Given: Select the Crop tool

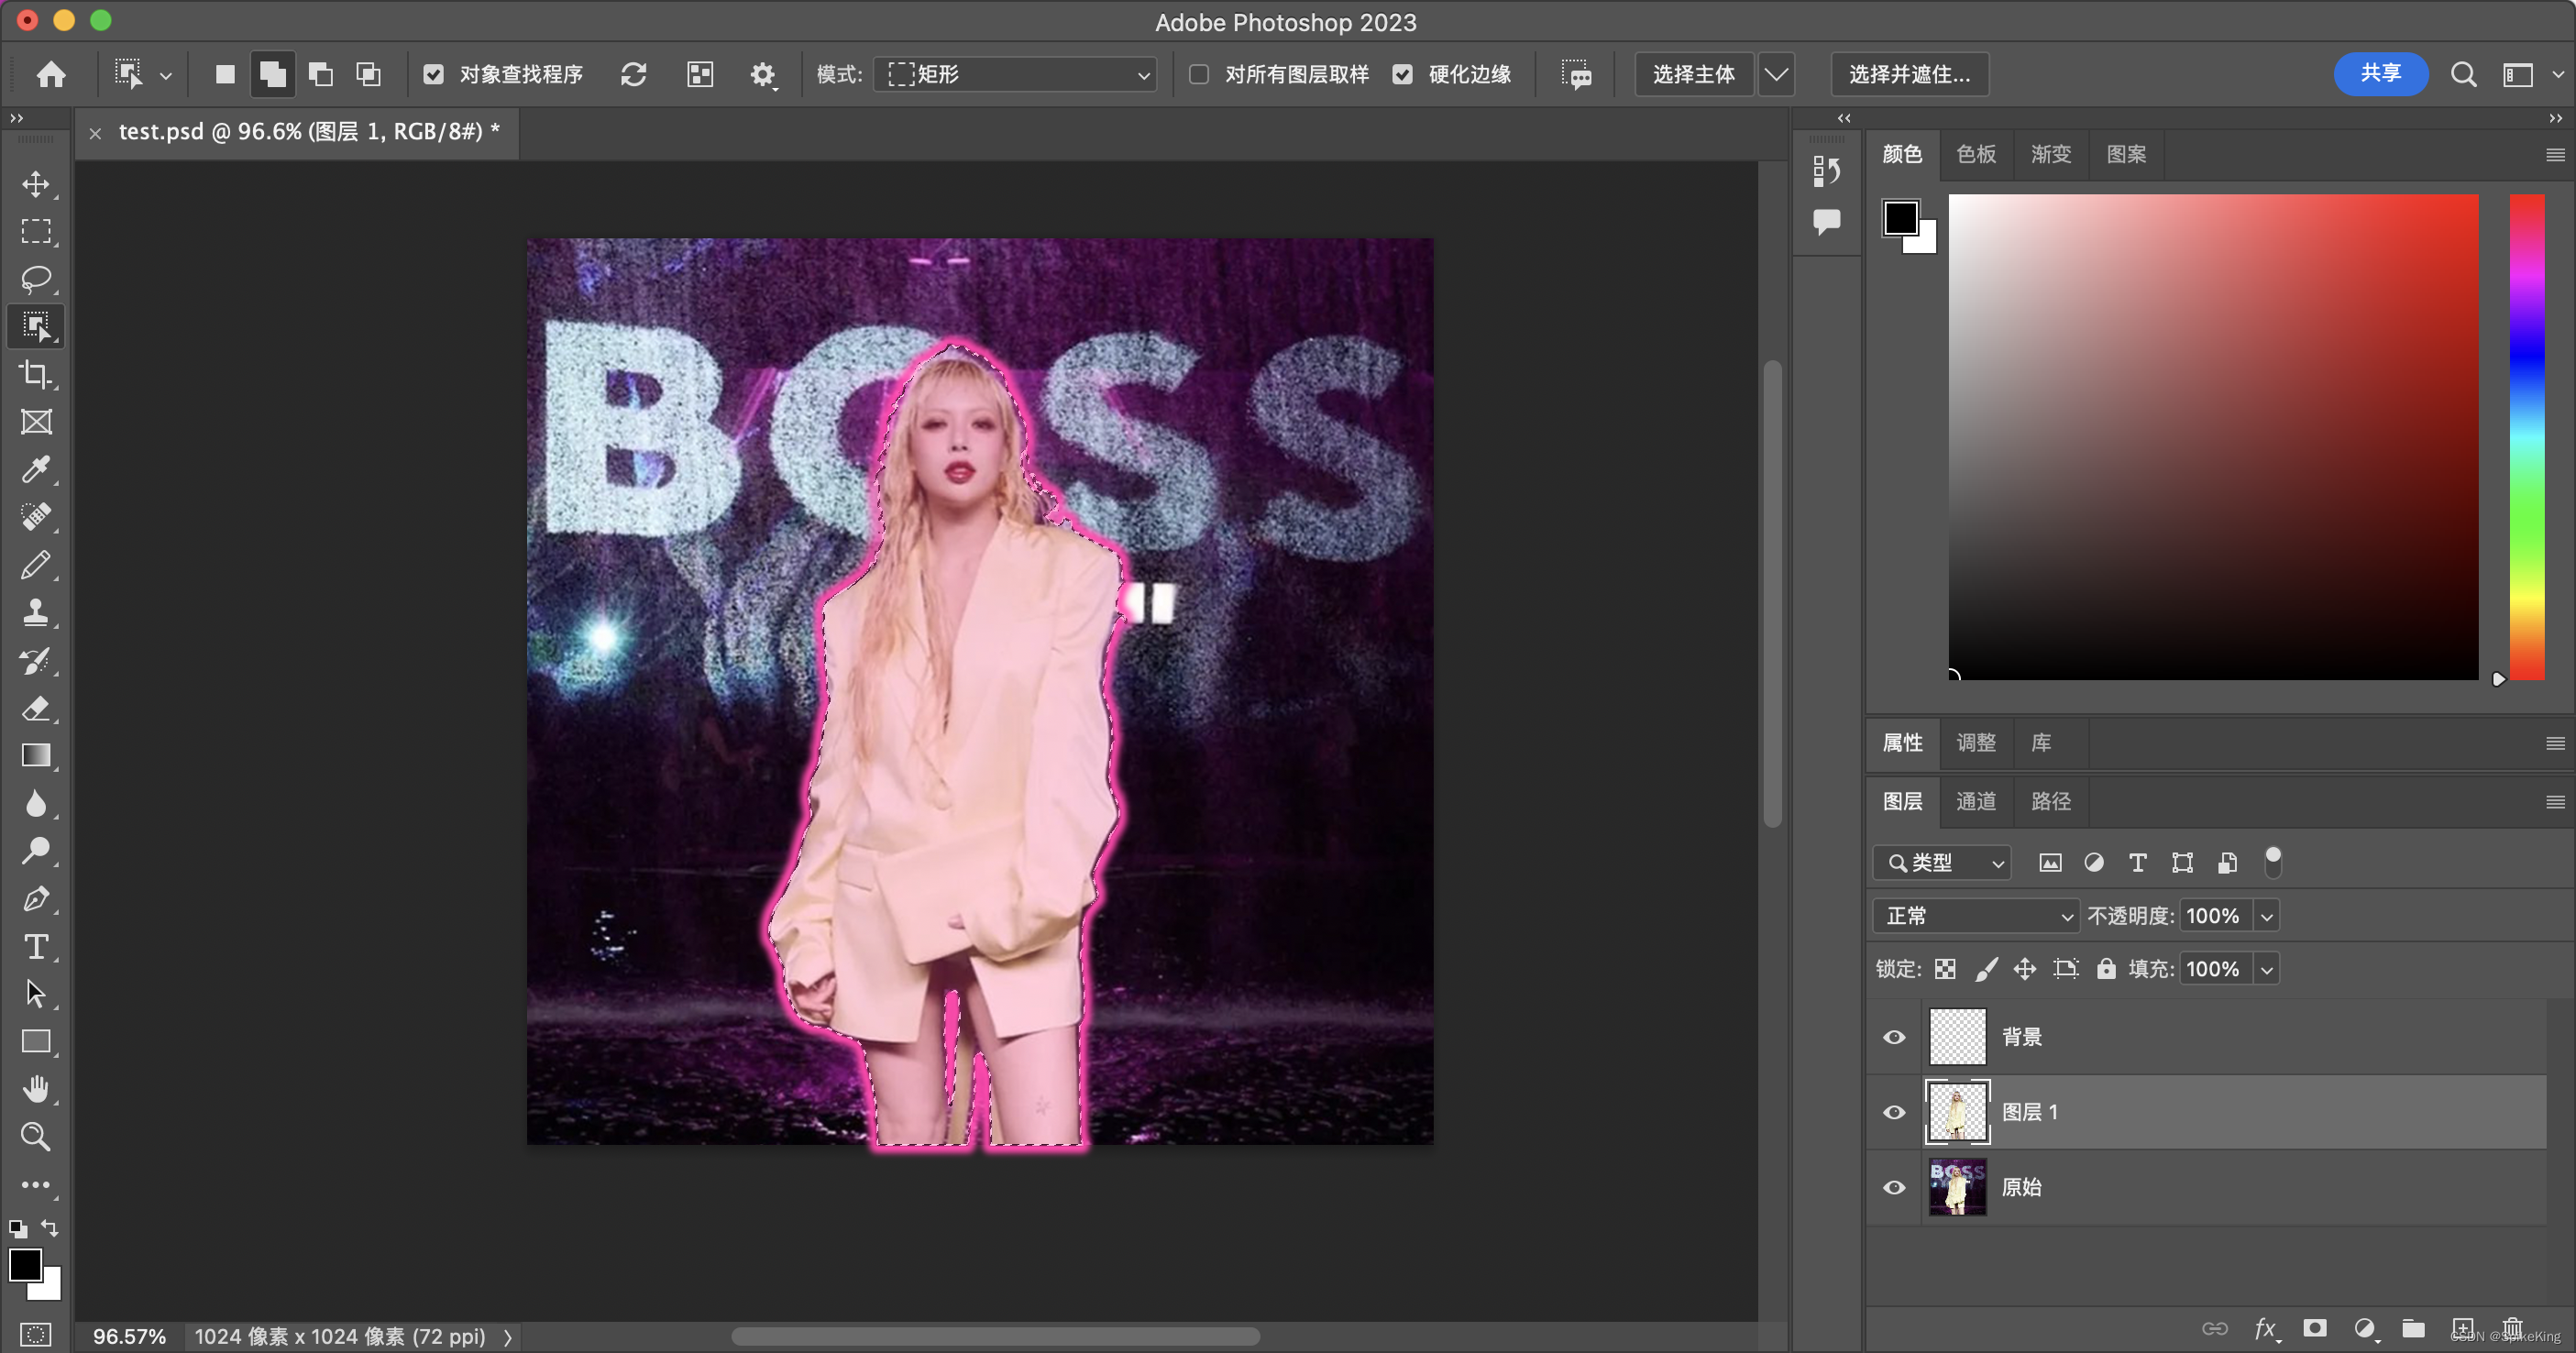Looking at the screenshot, I should [x=36, y=374].
